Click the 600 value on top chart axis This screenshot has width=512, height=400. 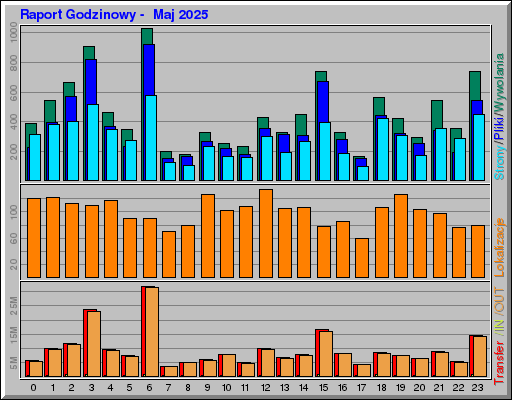coord(14,93)
